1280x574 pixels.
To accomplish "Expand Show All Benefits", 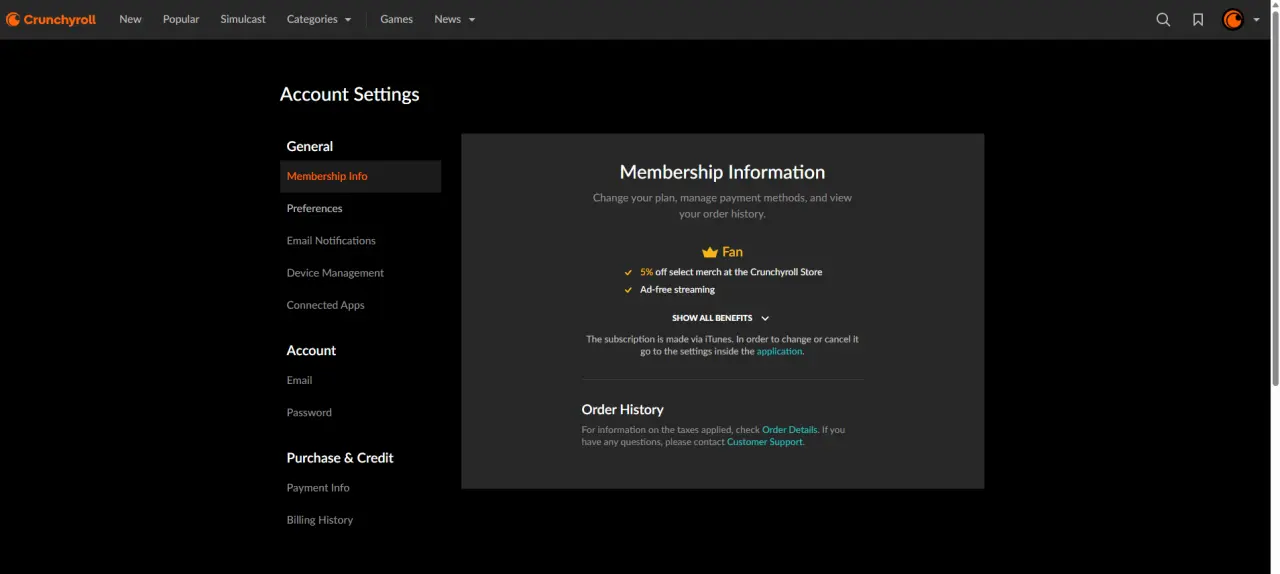I will [x=721, y=318].
